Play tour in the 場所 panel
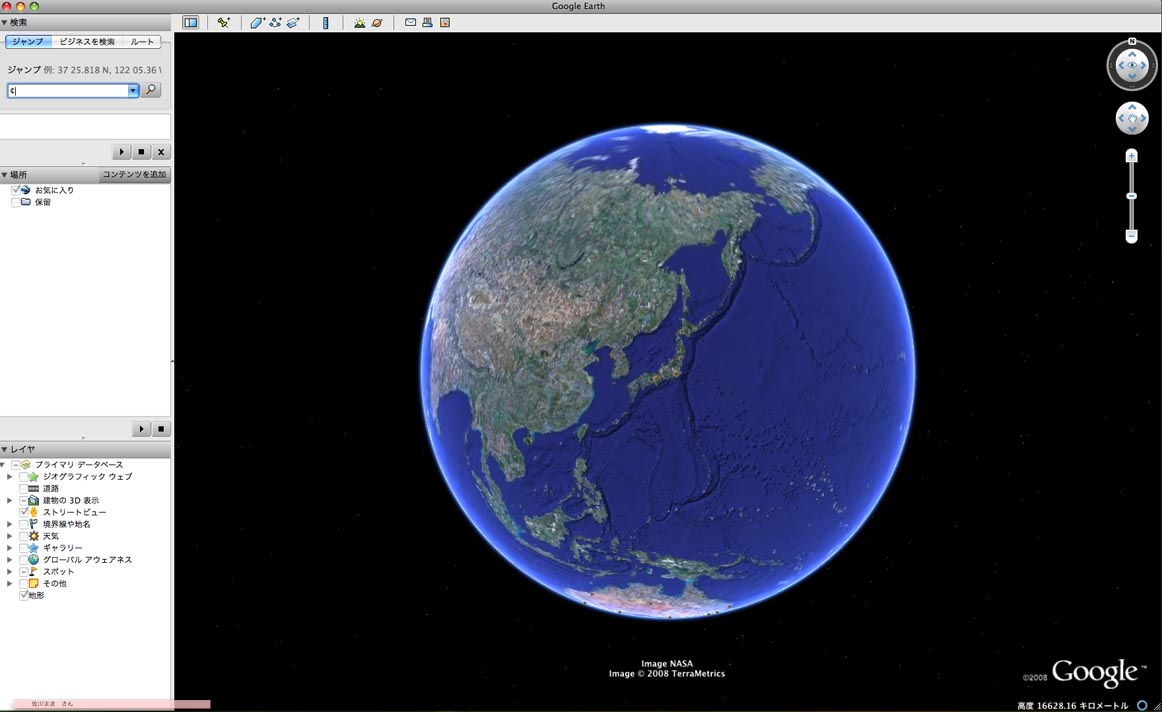This screenshot has height=712, width=1162. click(141, 429)
